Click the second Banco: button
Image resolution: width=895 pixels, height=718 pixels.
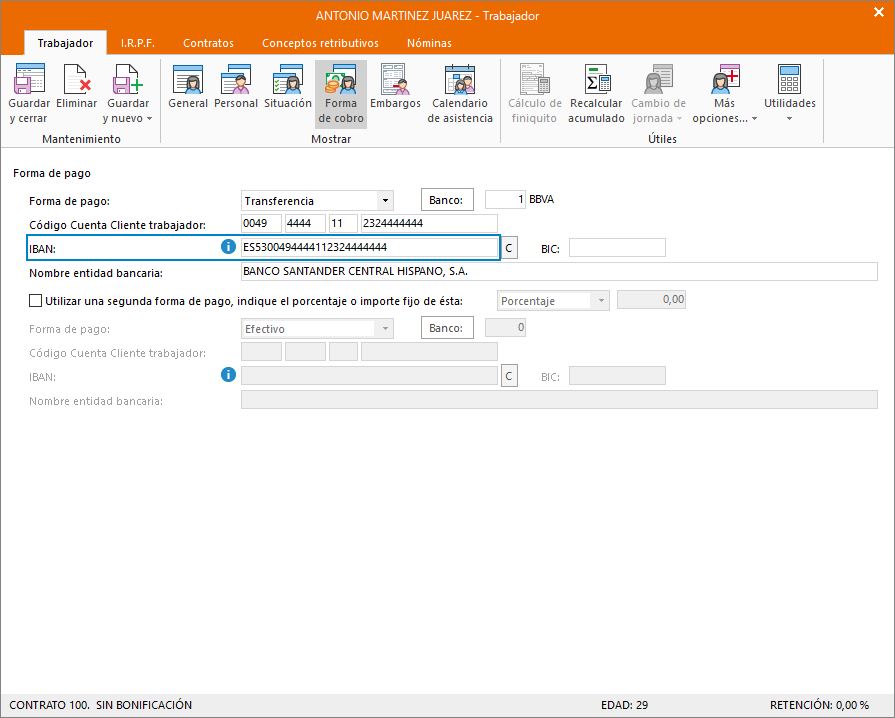[447, 328]
